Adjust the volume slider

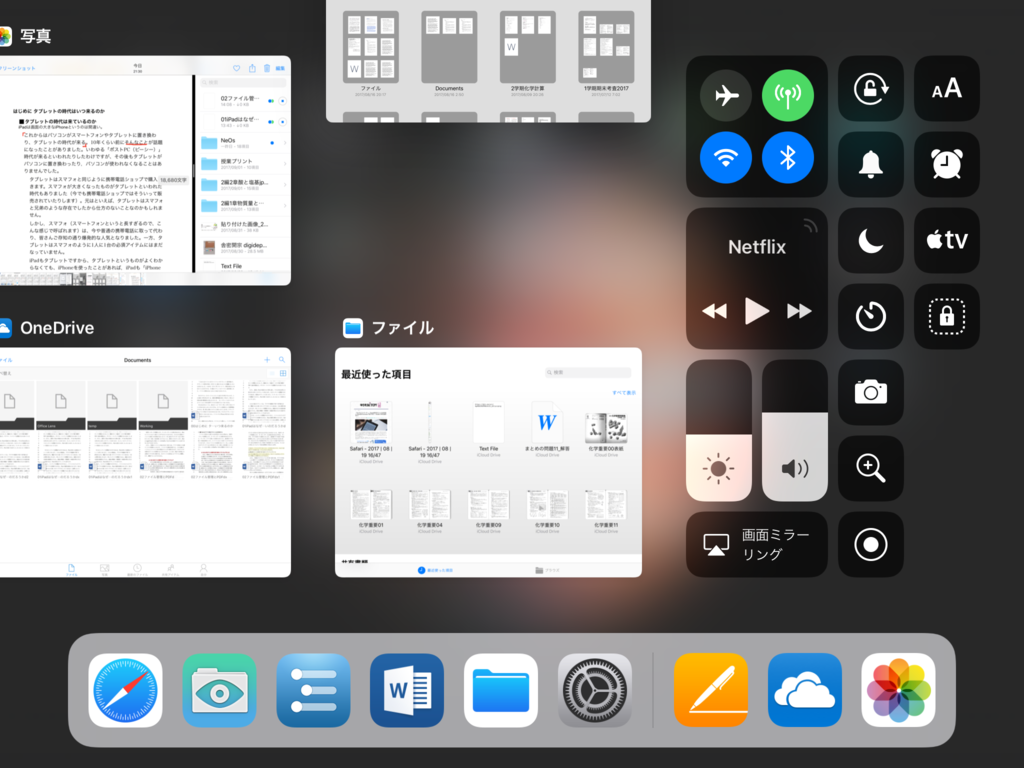point(795,430)
